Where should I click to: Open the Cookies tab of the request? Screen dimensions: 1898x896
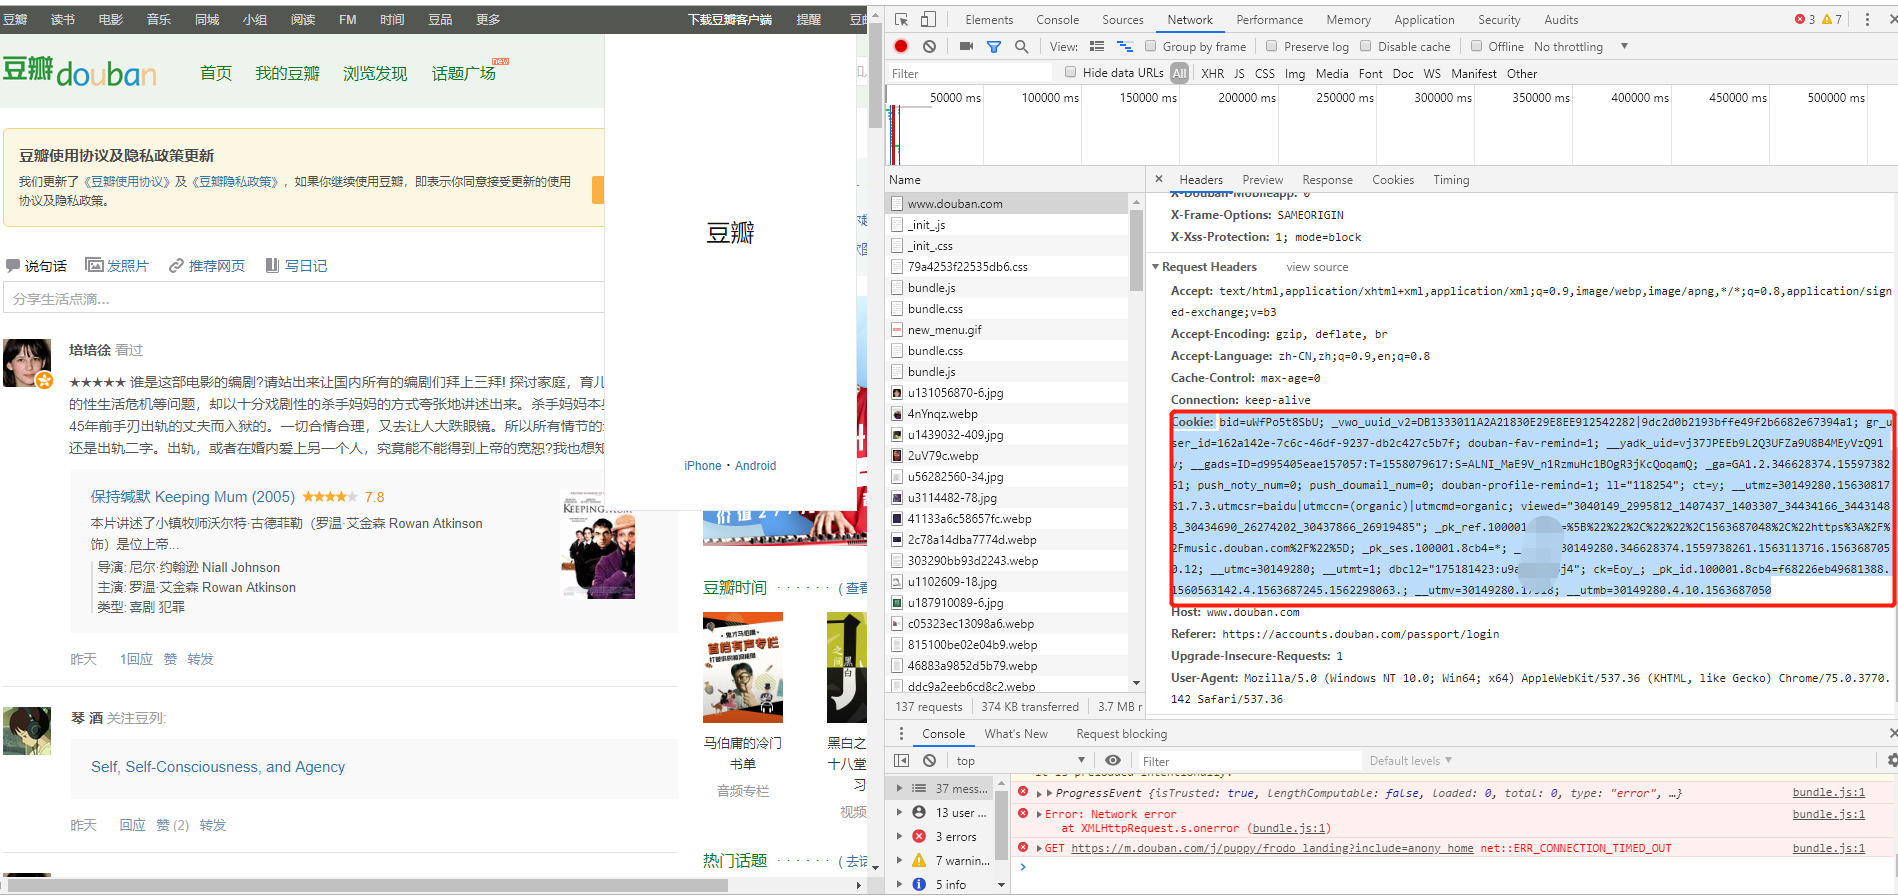pyautogui.click(x=1392, y=179)
